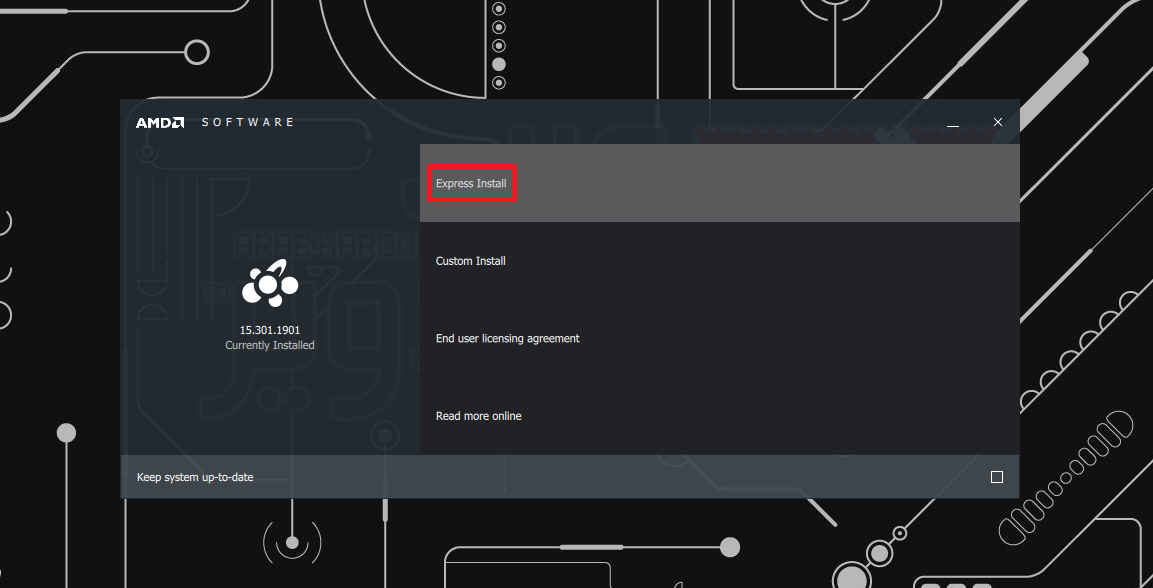Image resolution: width=1153 pixels, height=588 pixels.
Task: Click the SOFTWARE title text
Action: click(x=248, y=122)
